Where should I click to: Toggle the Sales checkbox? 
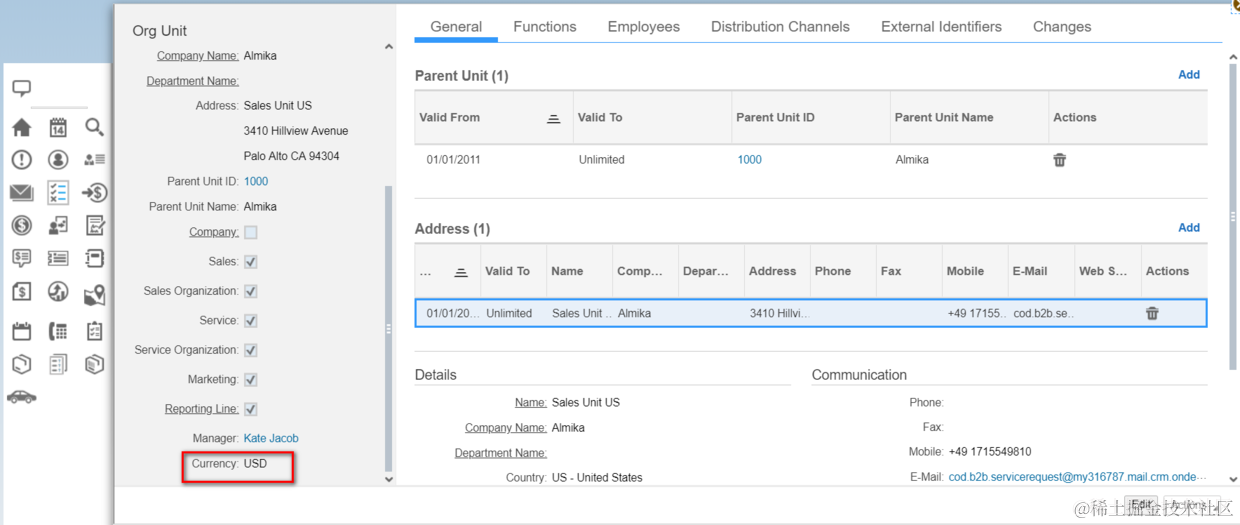[250, 262]
